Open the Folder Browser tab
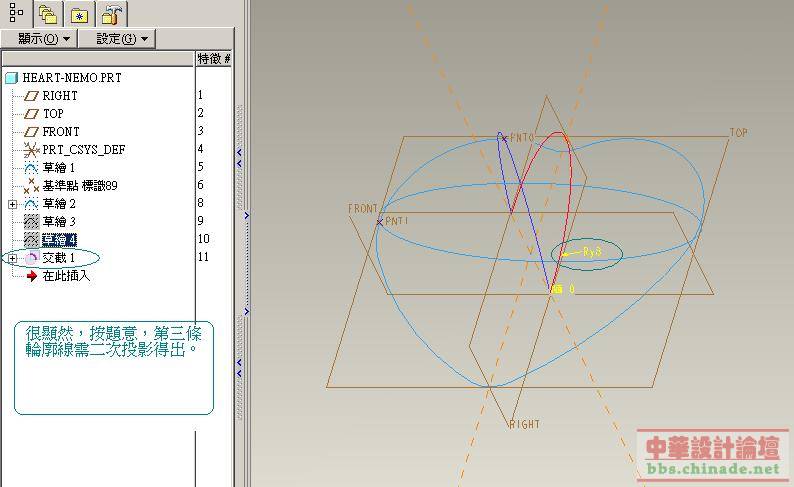Image resolution: width=794 pixels, height=487 pixels. pos(47,14)
